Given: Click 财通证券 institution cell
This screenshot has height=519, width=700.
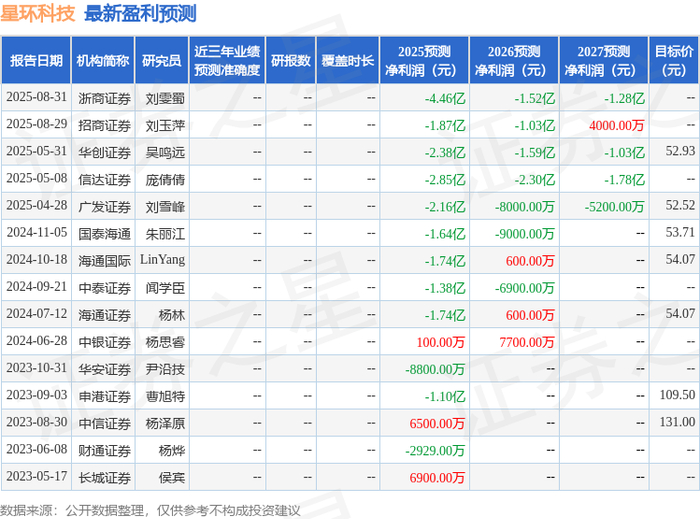Looking at the screenshot, I should (x=104, y=451).
